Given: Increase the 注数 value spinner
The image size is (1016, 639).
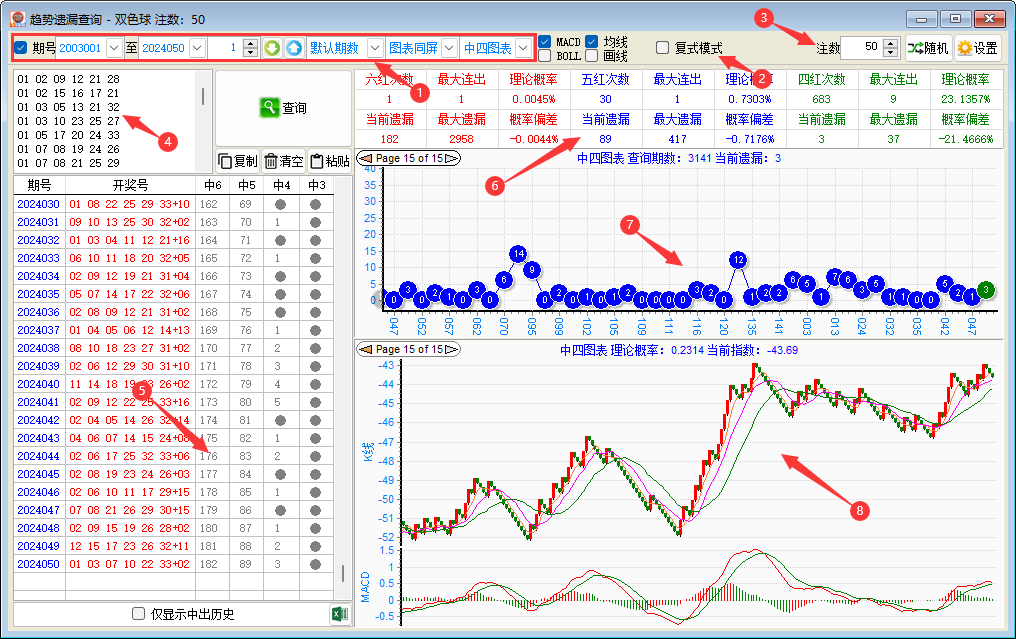Looking at the screenshot, I should 891,43.
